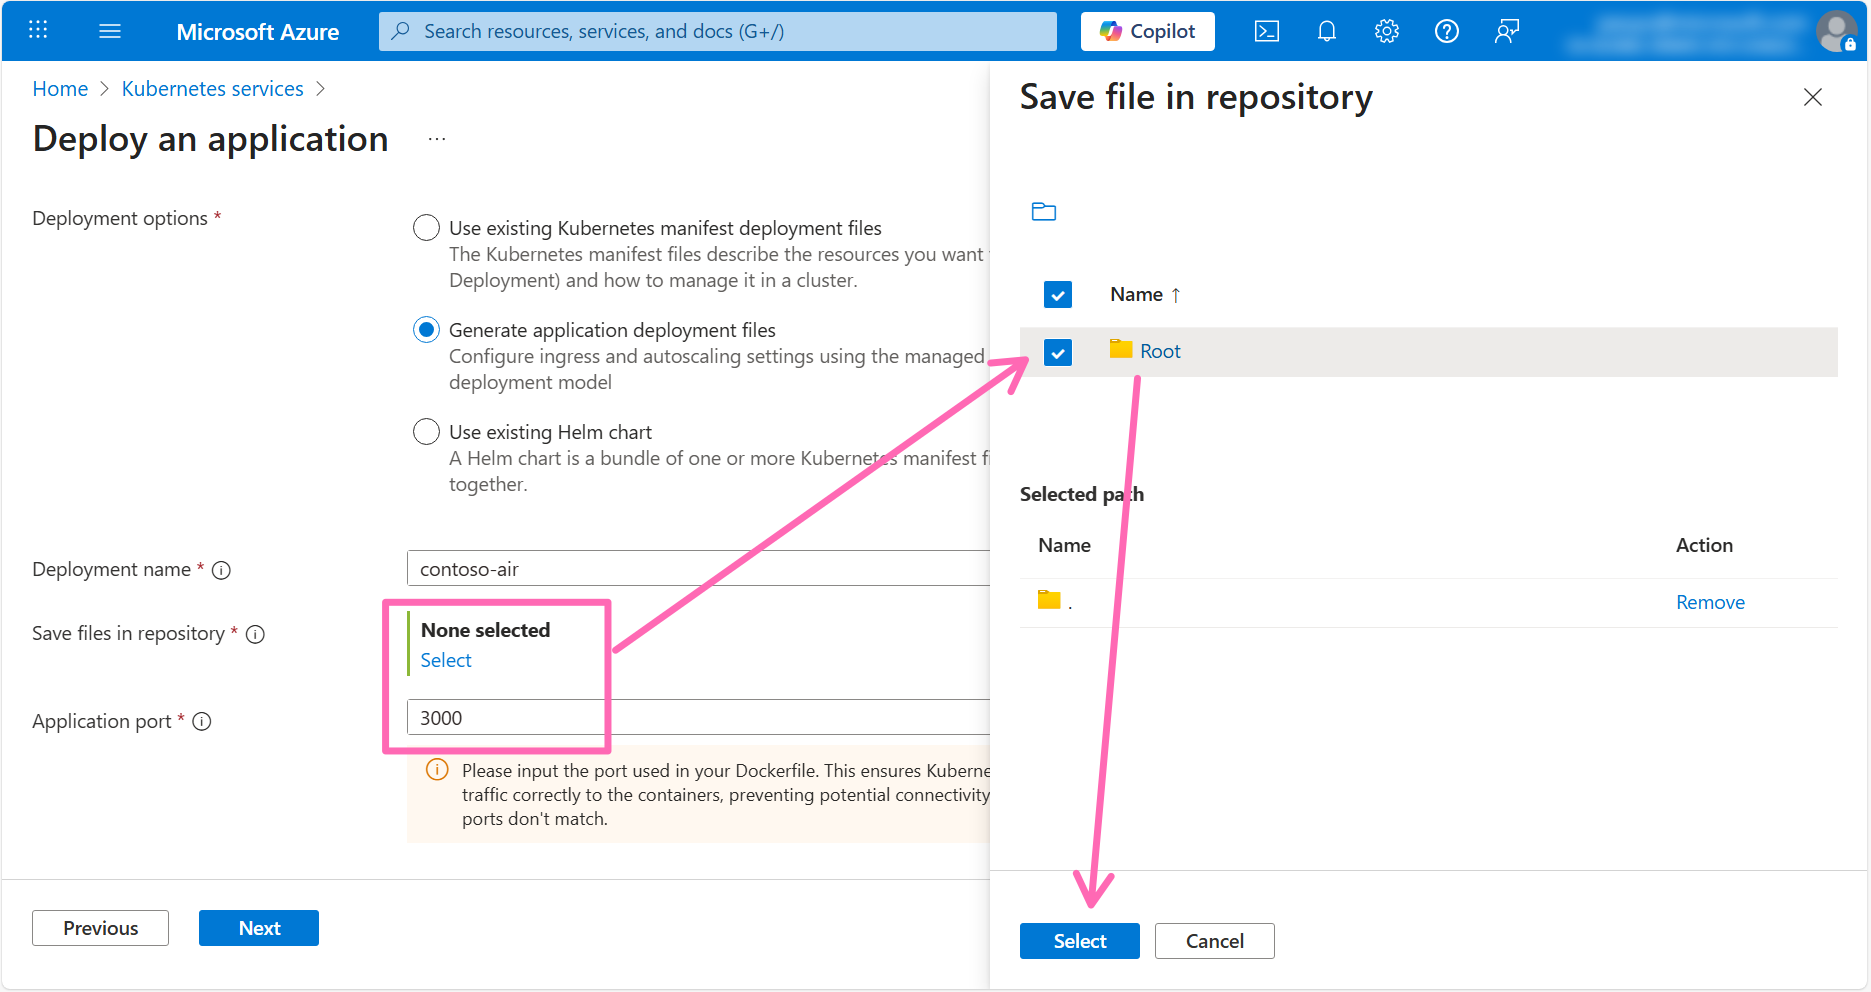Open Copilot from the top bar

(x=1147, y=31)
